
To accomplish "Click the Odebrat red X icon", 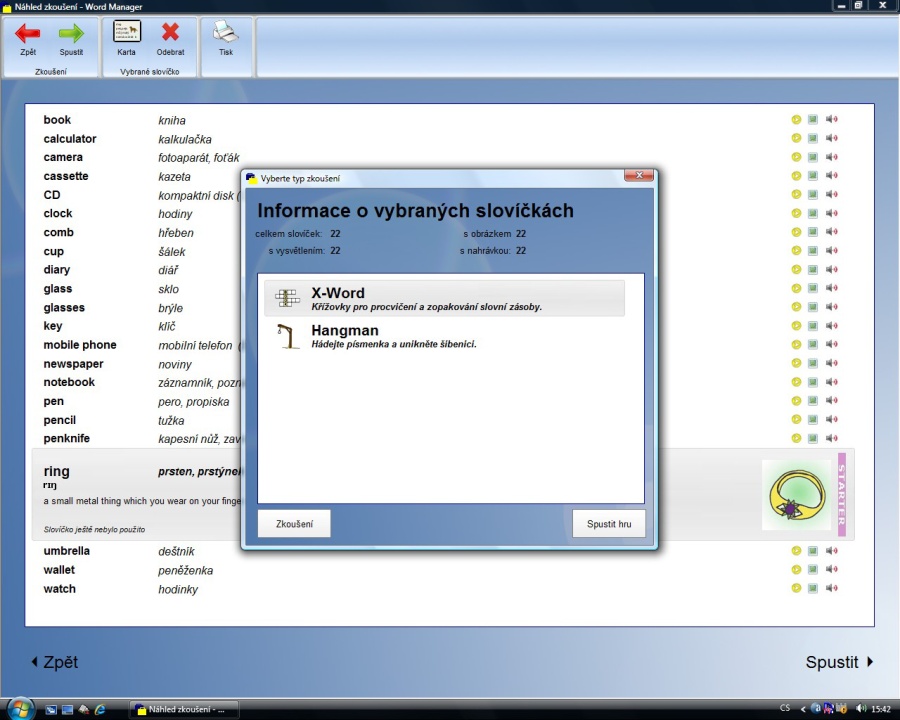I will click(x=170, y=33).
